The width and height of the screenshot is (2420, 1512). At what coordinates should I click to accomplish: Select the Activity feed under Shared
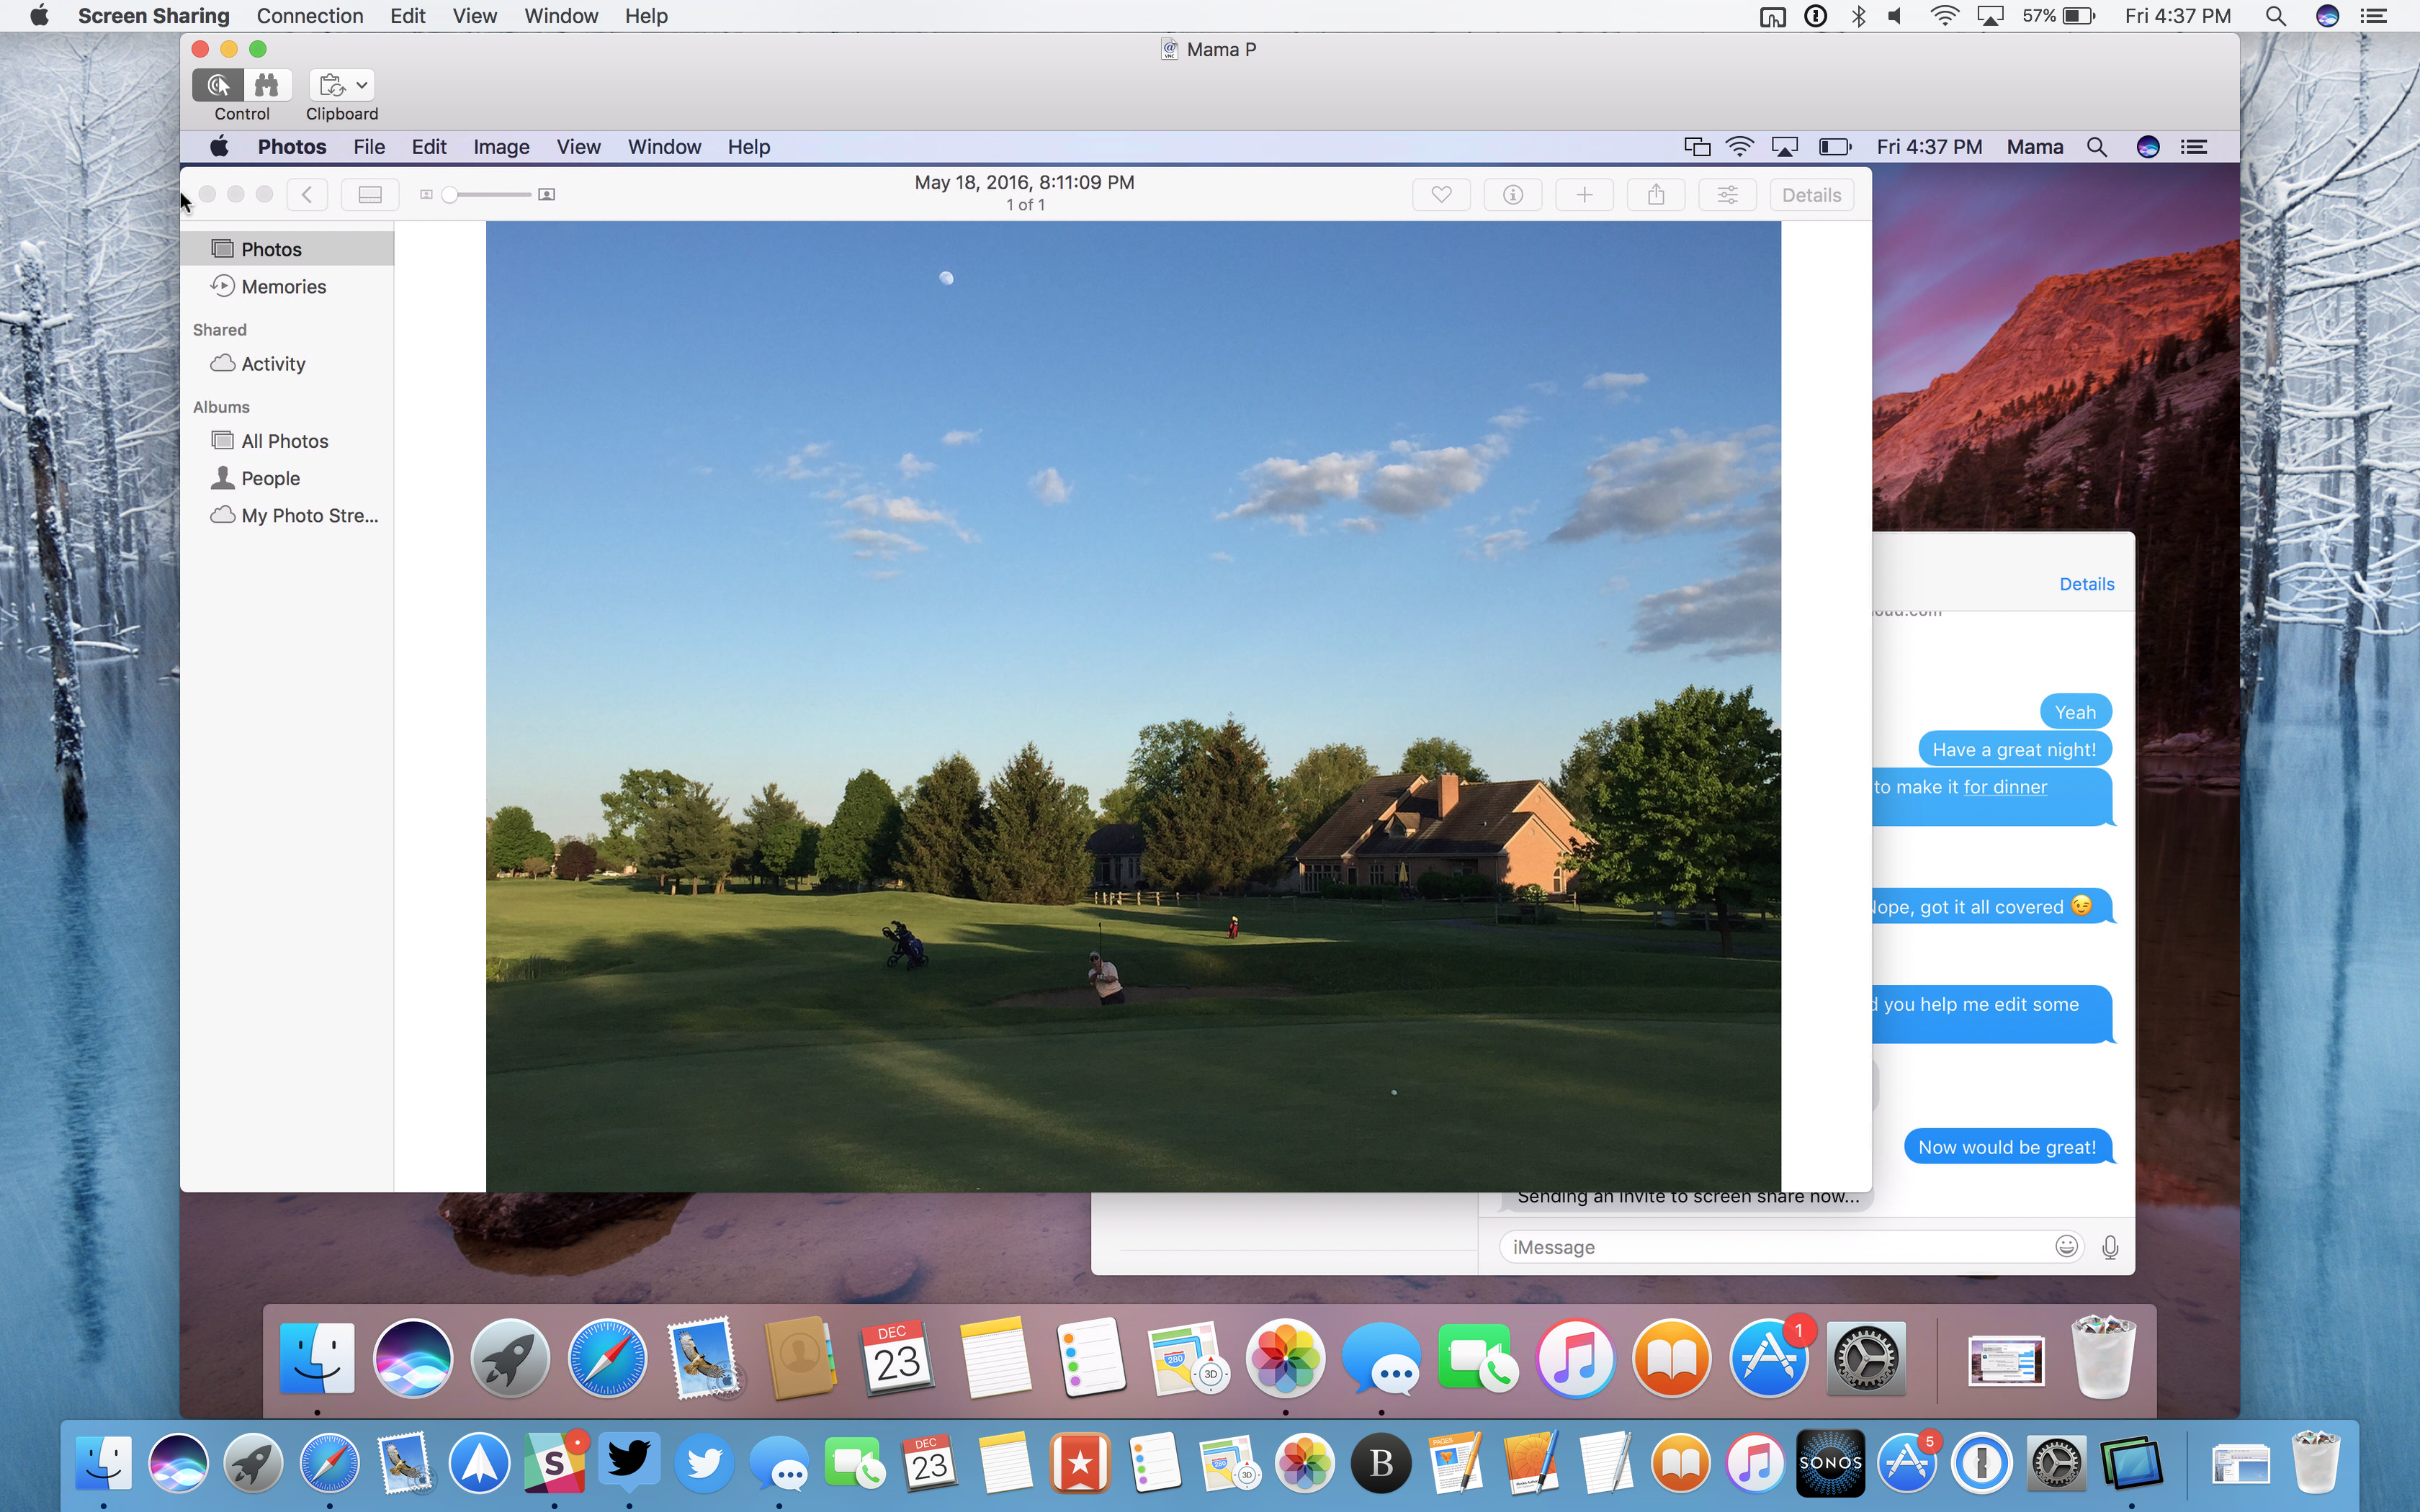tap(274, 362)
